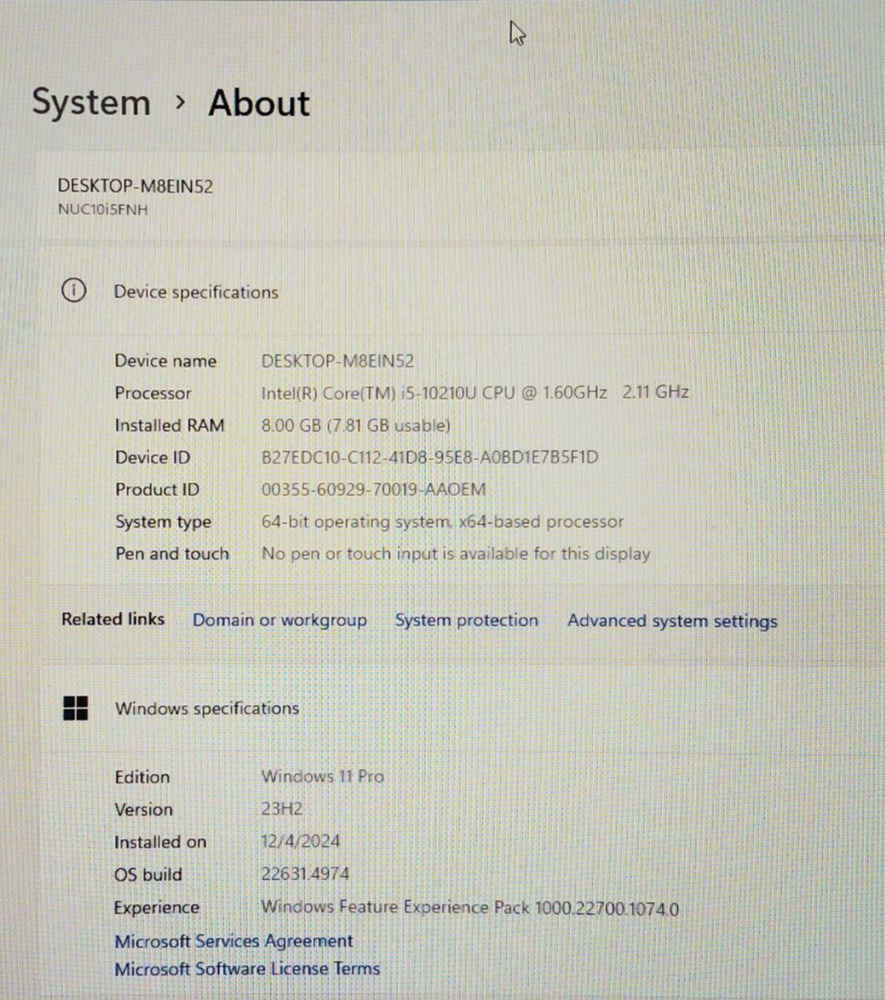The image size is (885, 1000).
Task: Click model text NUC10i5FNH
Action: point(103,209)
